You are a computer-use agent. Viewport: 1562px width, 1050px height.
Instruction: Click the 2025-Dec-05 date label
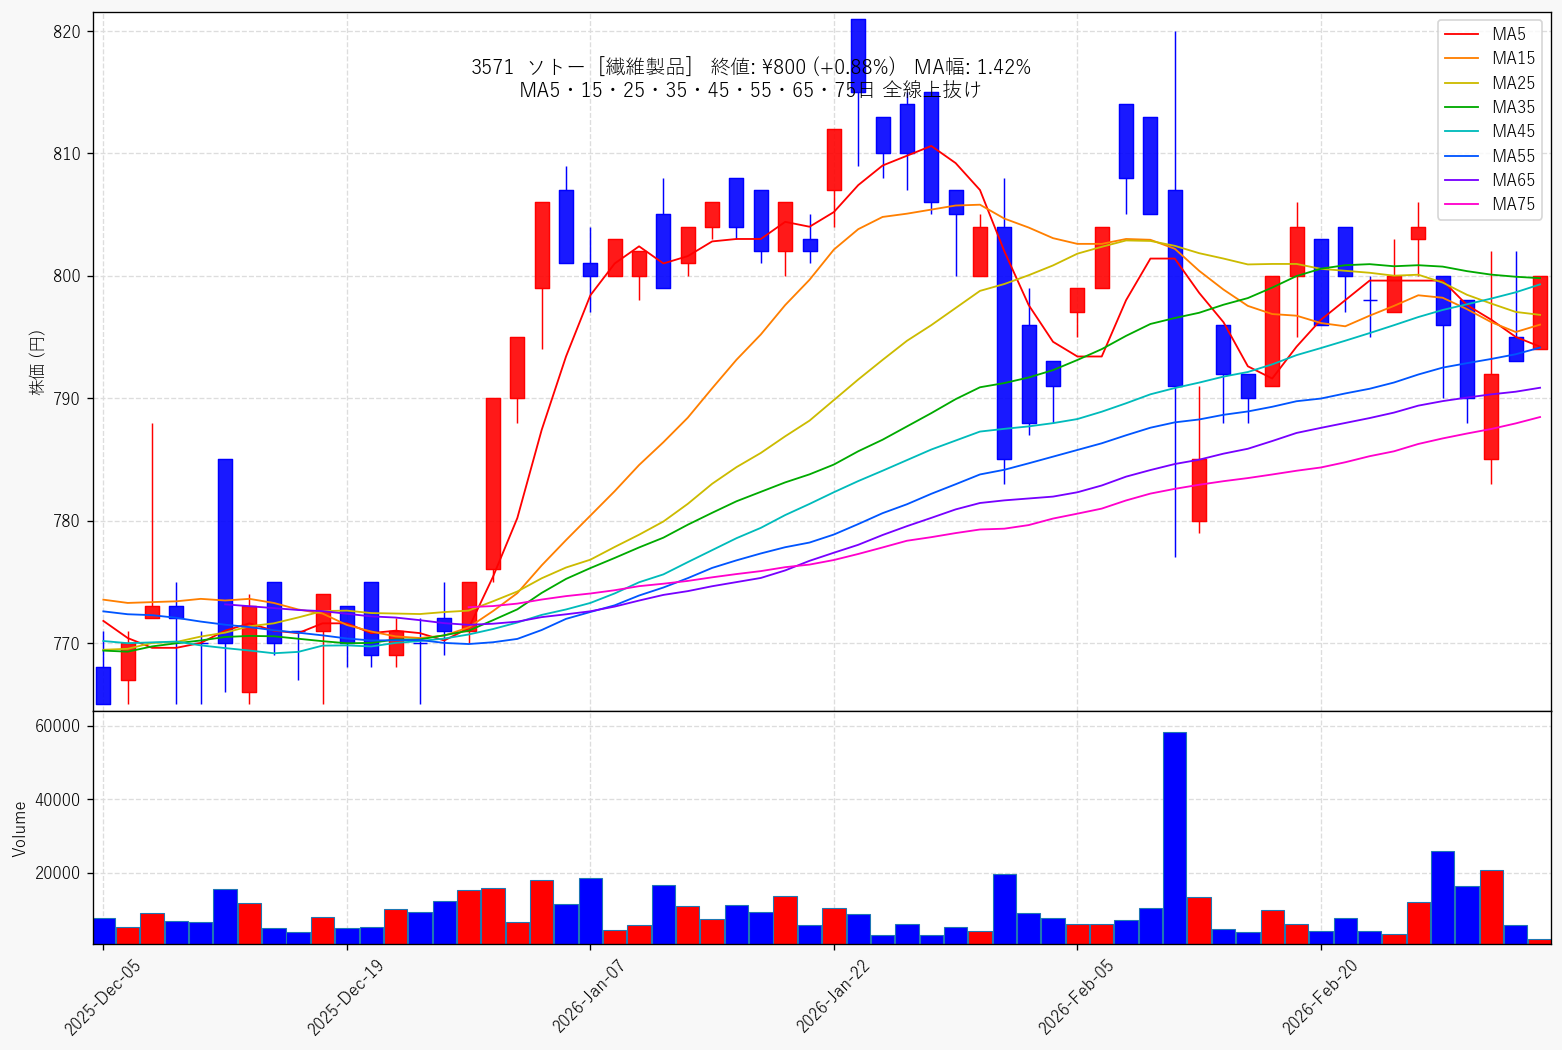[103, 996]
